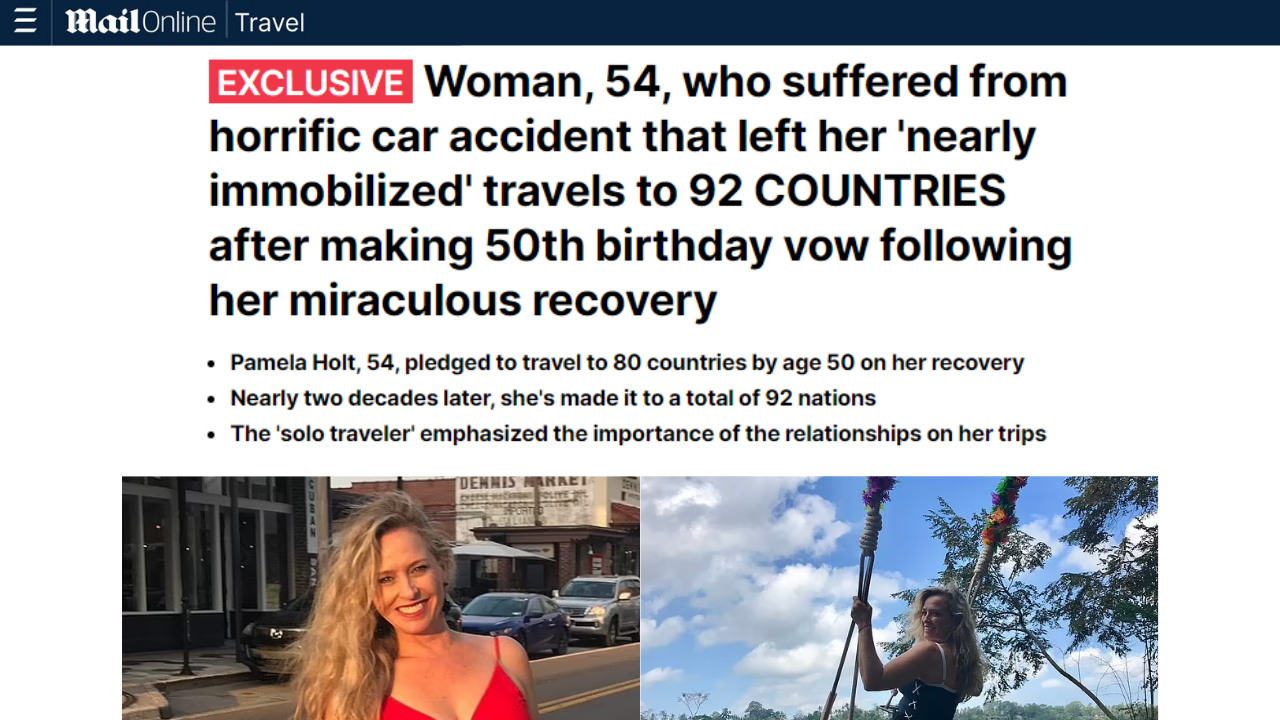1280x720 pixels.
Task: Click the 'Online' part of the logo
Action: pyautogui.click(x=178, y=22)
